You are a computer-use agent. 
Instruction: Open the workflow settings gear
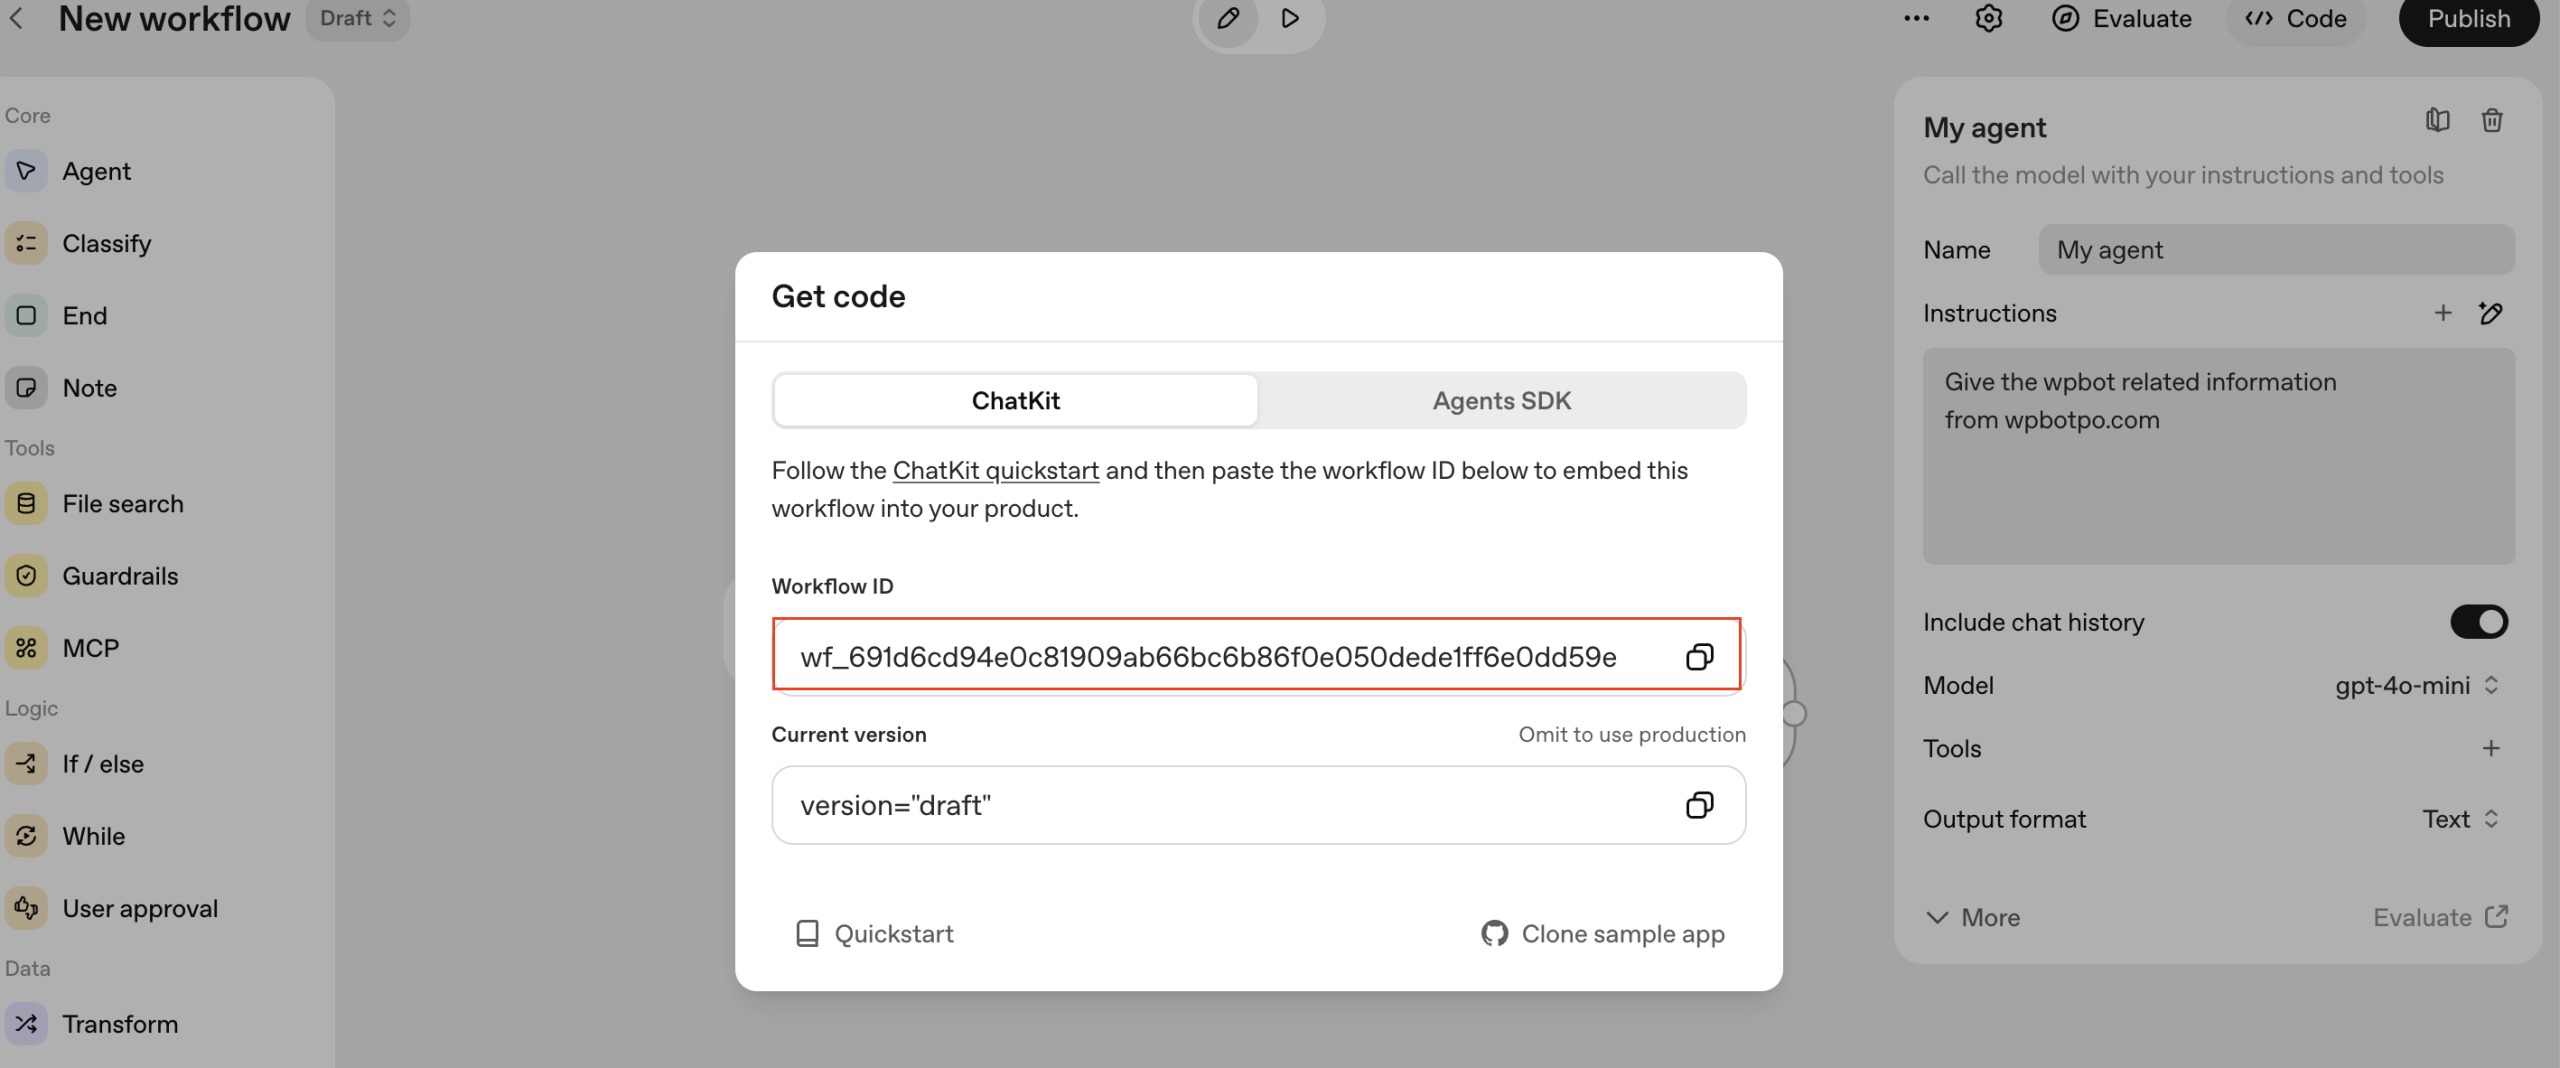(1988, 19)
